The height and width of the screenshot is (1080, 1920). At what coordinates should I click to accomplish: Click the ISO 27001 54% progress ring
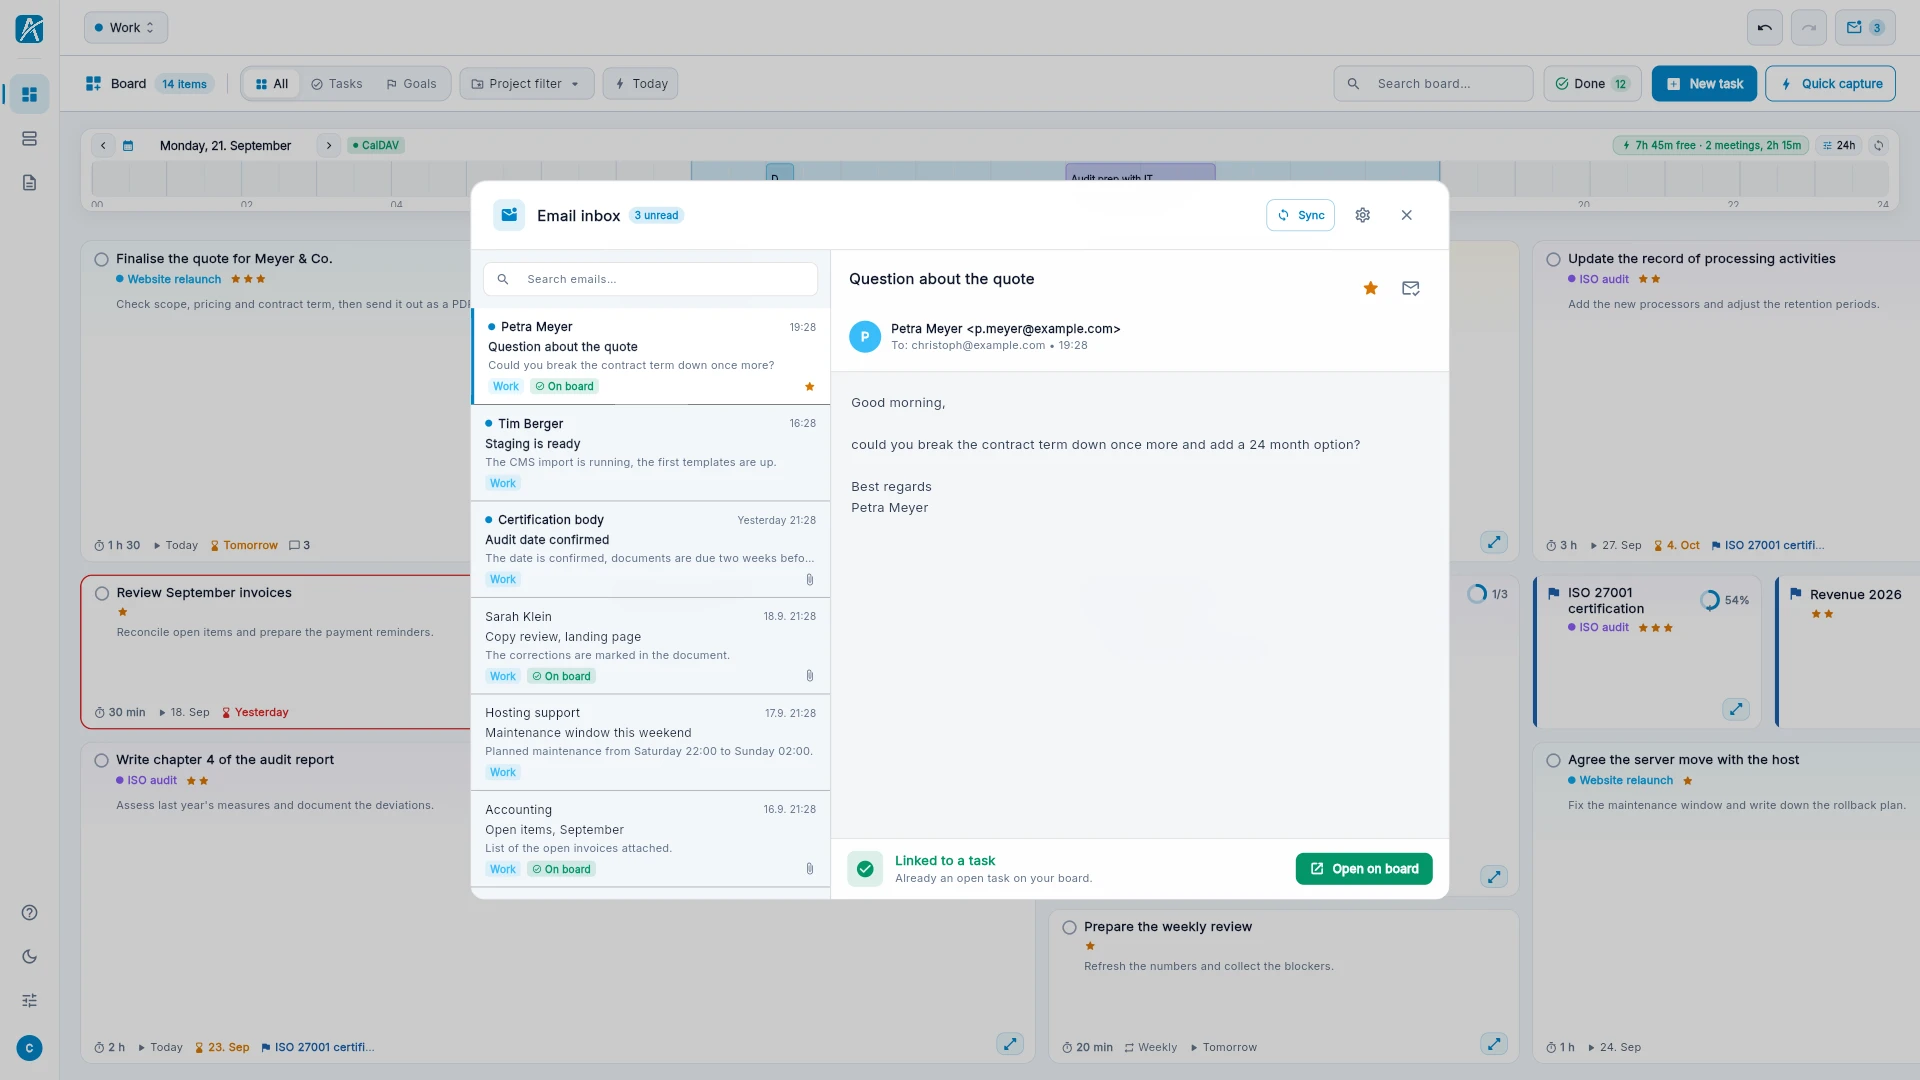pos(1710,600)
